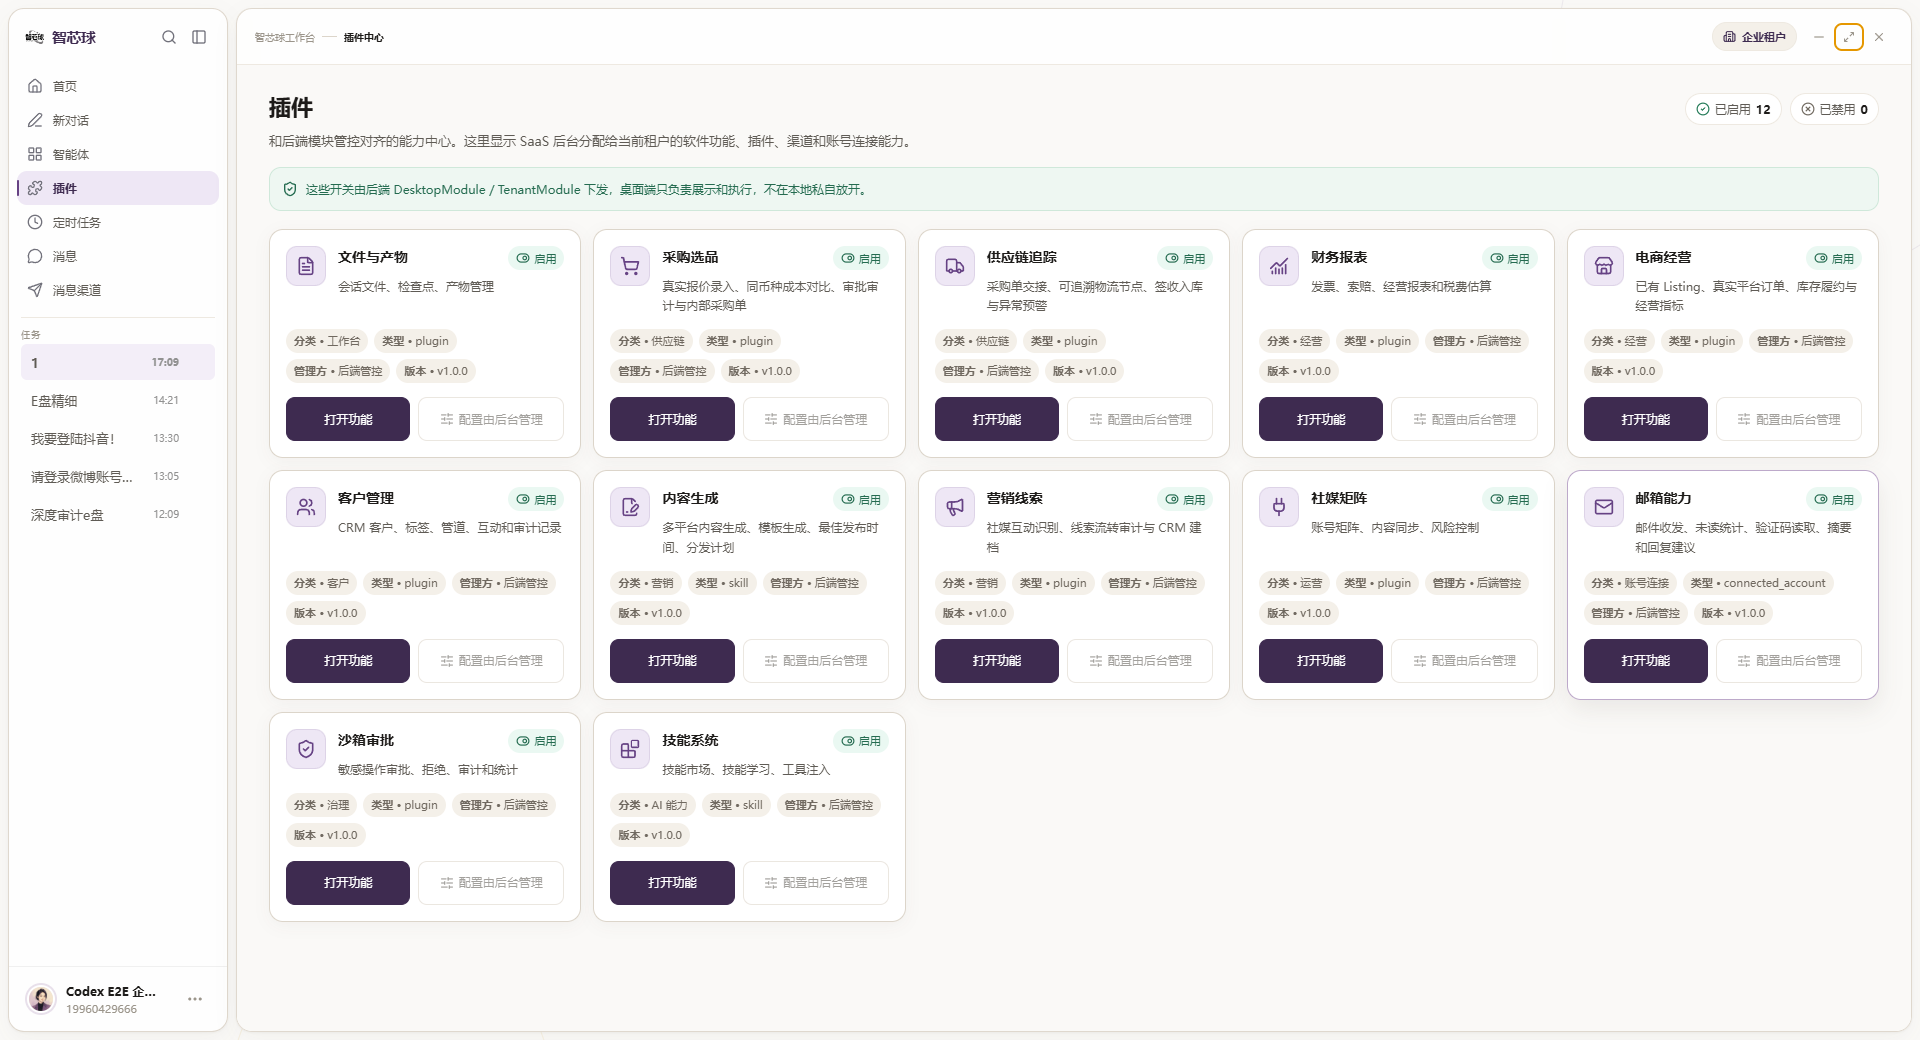Viewport: 1920px width, 1040px height.
Task: Click the 启用 status badge on 技能系统
Action: (x=861, y=741)
